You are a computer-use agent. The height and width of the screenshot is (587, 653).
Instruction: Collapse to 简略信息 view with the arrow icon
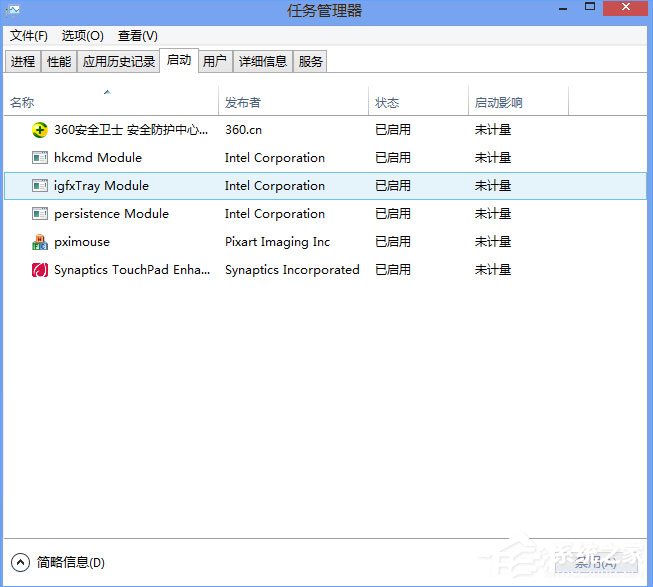(20, 562)
